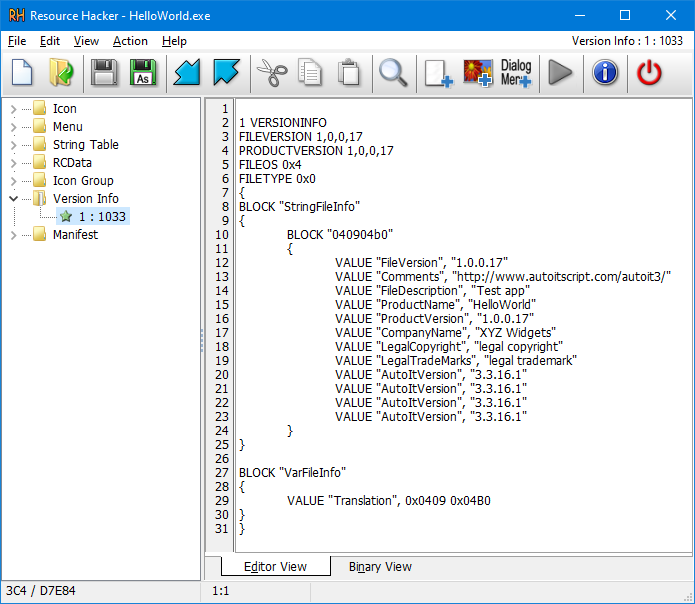Image resolution: width=695 pixels, height=604 pixels.
Task: Click the FileDescription "Test app" line
Action: (x=432, y=291)
